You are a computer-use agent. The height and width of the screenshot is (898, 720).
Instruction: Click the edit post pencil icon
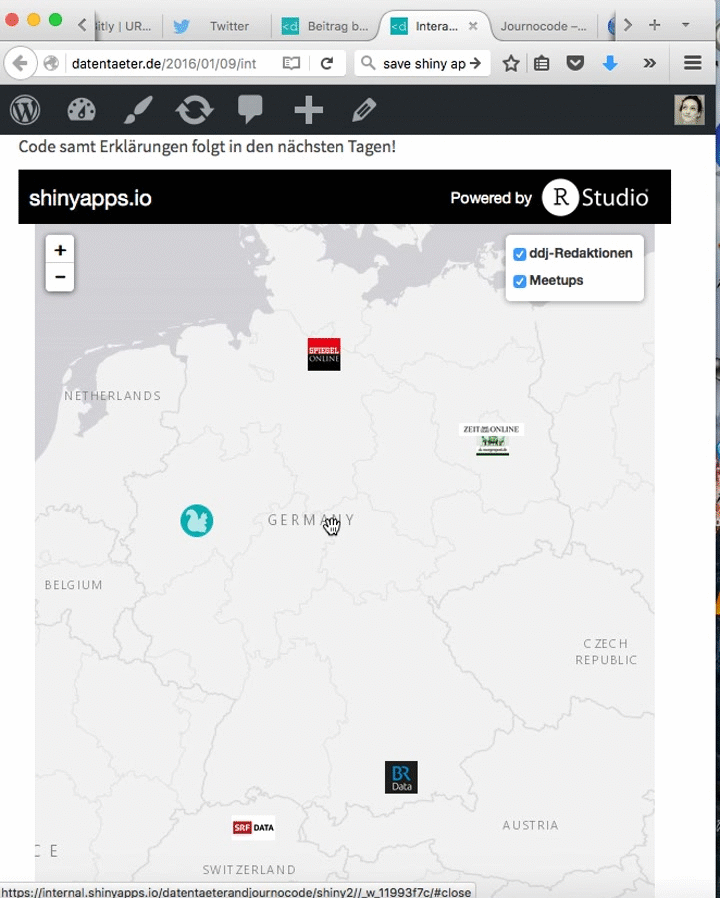364,110
